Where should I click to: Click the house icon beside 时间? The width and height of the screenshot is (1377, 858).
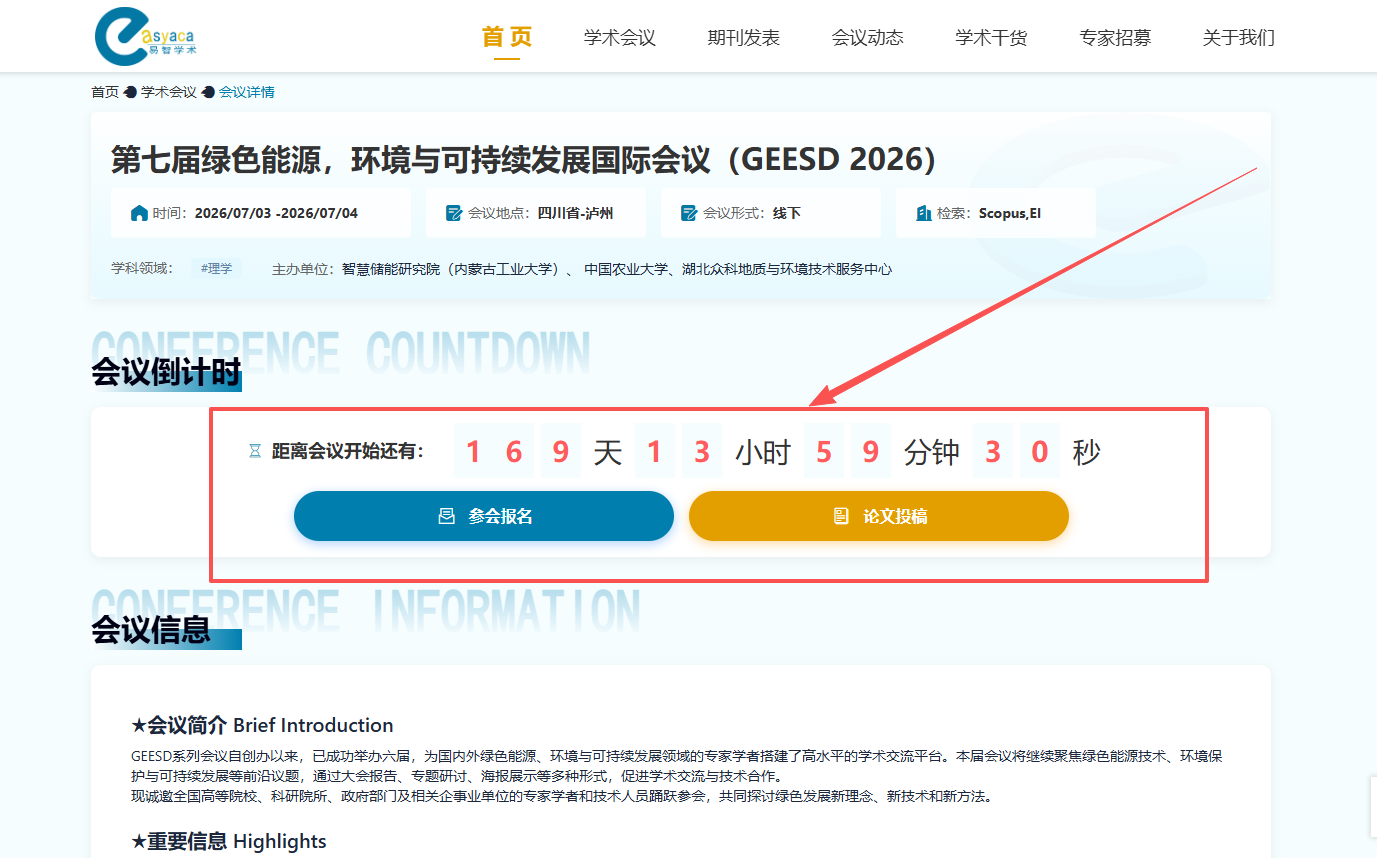[x=140, y=213]
